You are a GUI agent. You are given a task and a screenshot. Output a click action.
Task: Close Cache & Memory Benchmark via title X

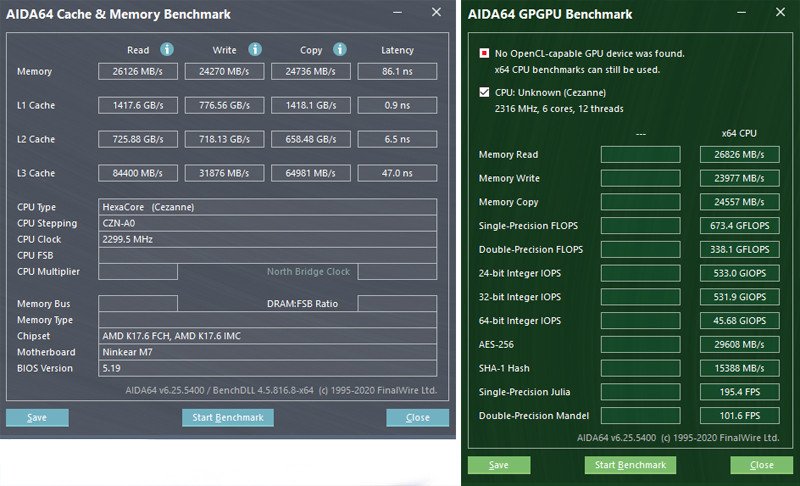click(436, 13)
